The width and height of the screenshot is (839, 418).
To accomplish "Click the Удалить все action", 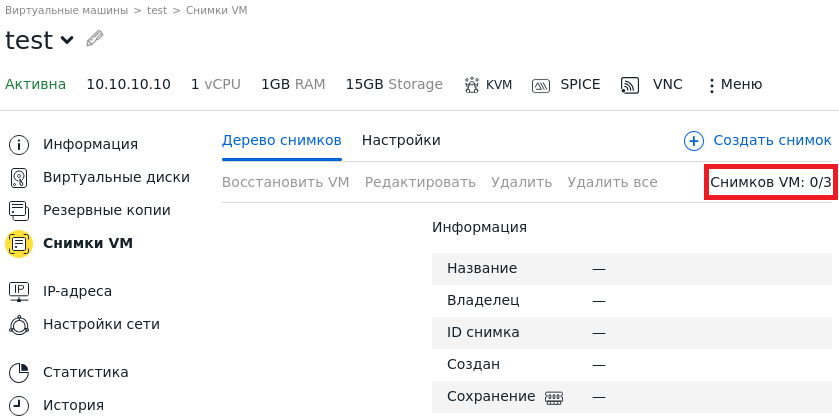I will pyautogui.click(x=612, y=182).
